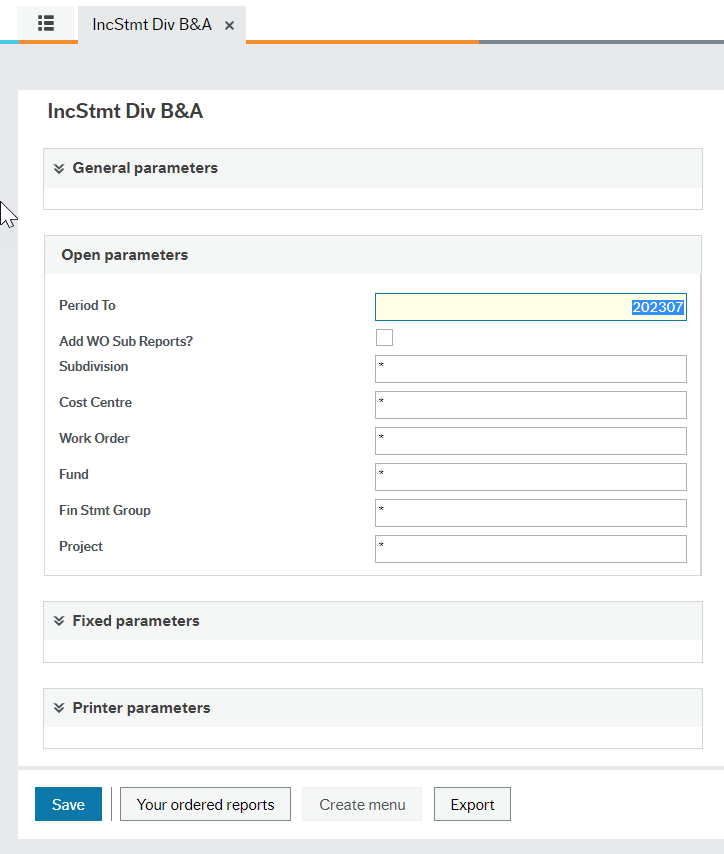
Task: Enable the Add WO Sub Reports checkbox
Action: [x=384, y=338]
